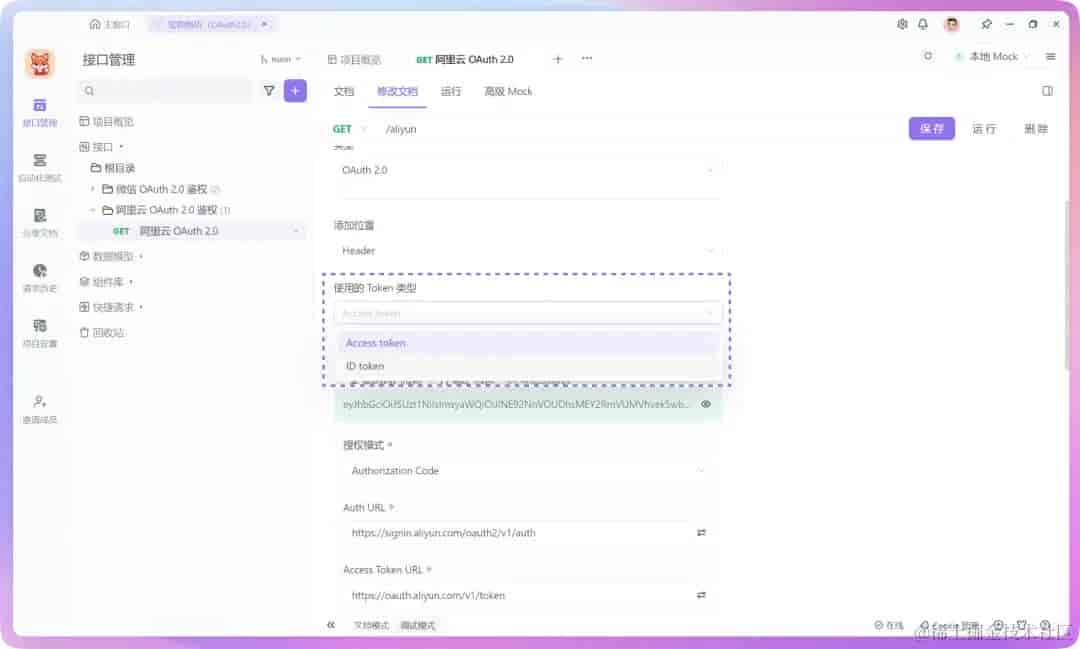Open the 项目概览 tab in tab bar

pyautogui.click(x=354, y=59)
